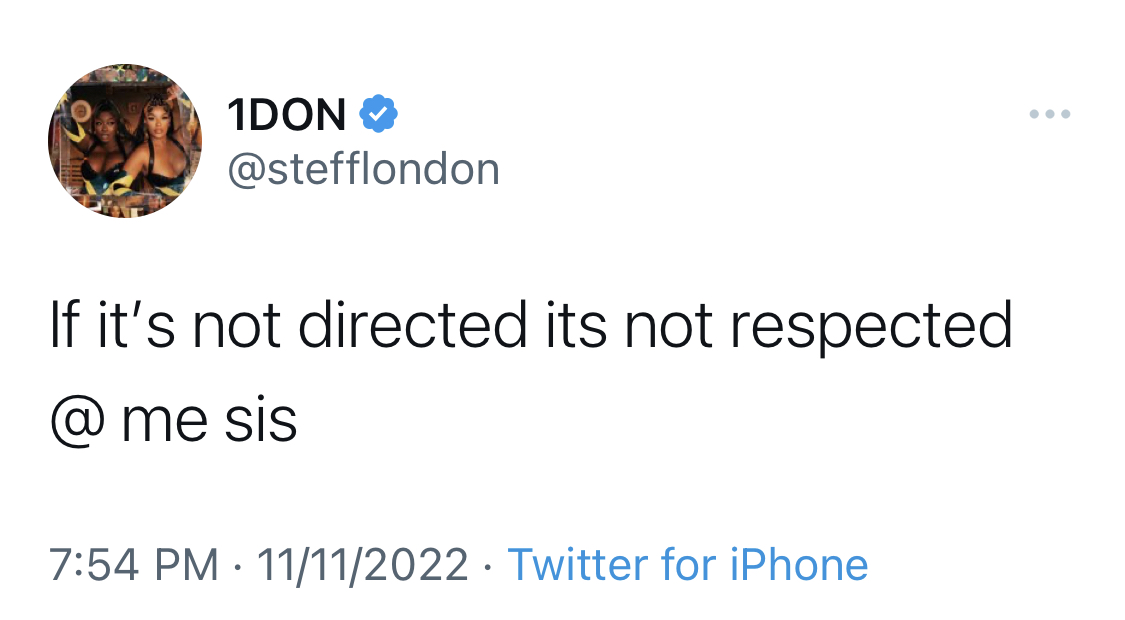1125x620 pixels.
Task: Click the first line of tweet text
Action: (x=531, y=327)
